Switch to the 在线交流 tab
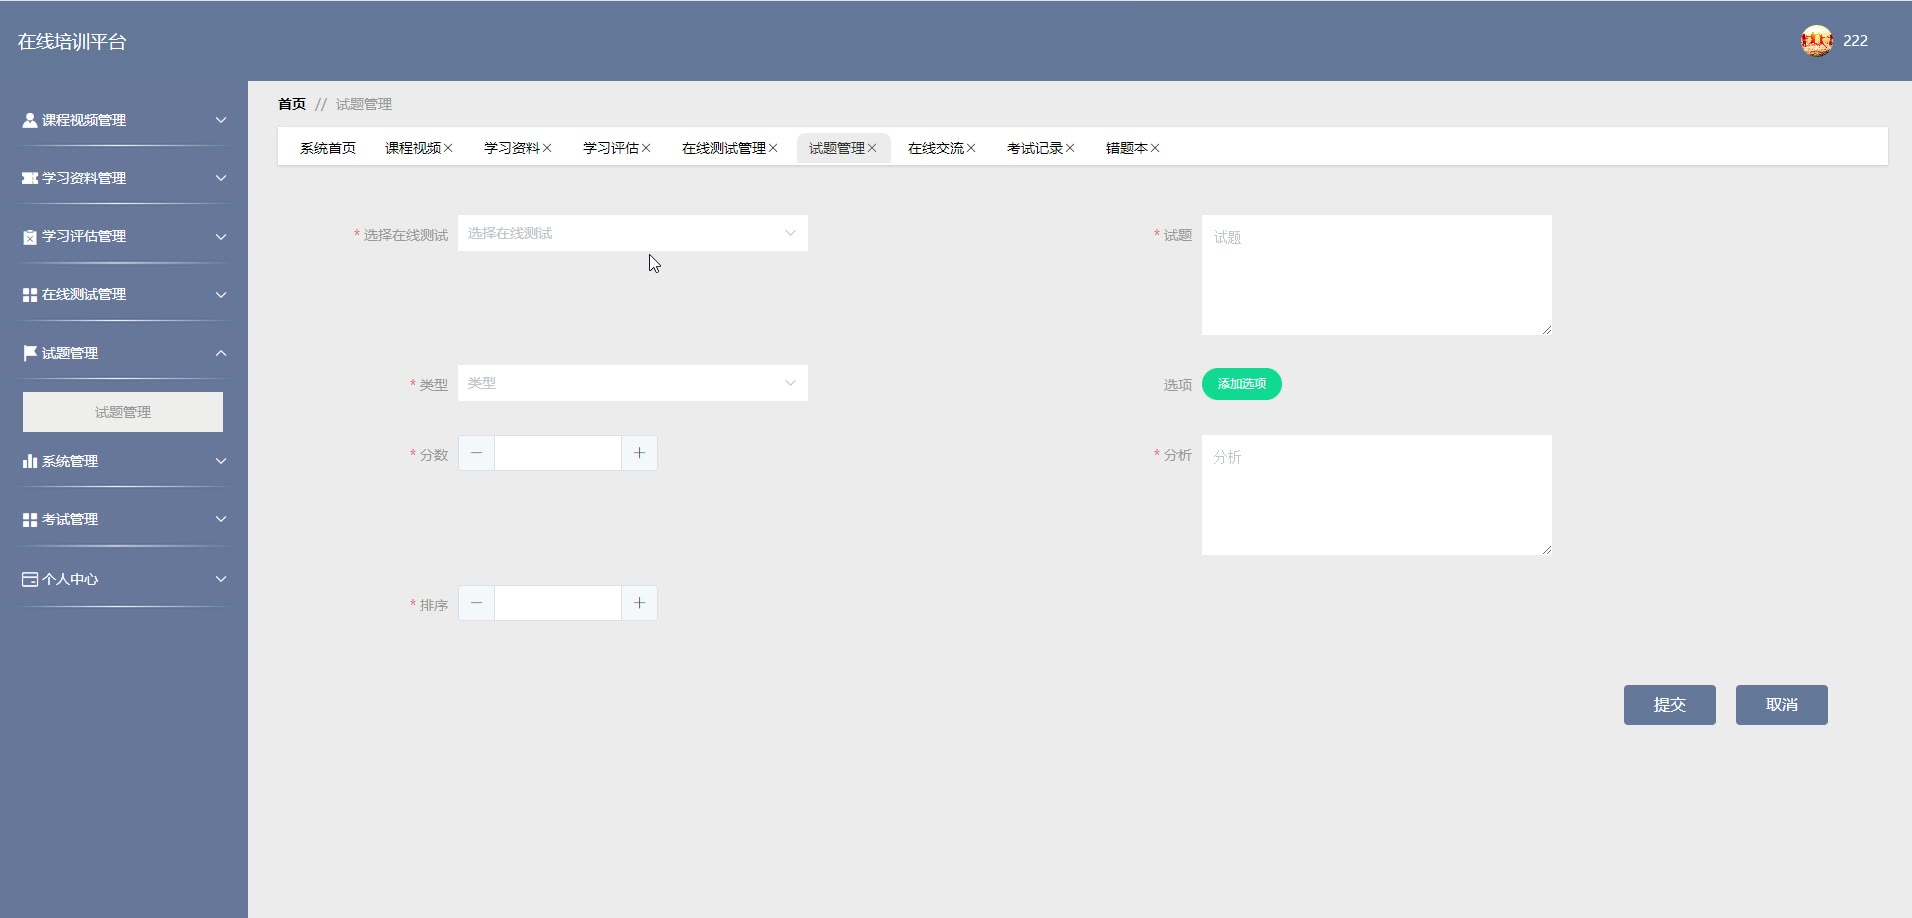The image size is (1912, 918). click(x=936, y=148)
